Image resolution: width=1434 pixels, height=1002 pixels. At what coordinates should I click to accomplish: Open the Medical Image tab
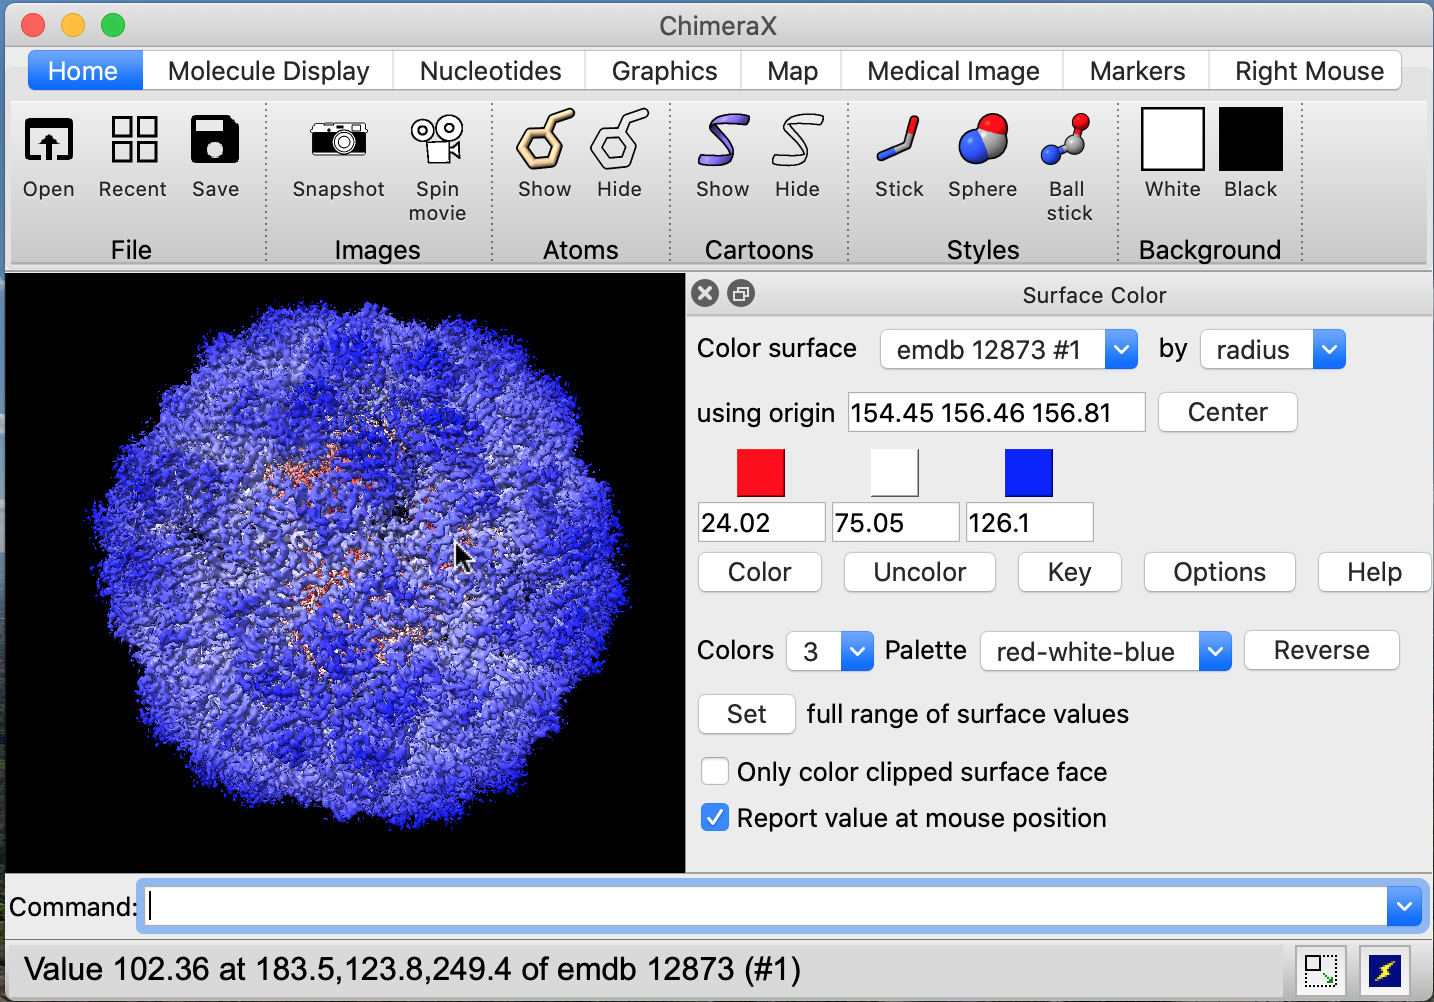tap(952, 71)
